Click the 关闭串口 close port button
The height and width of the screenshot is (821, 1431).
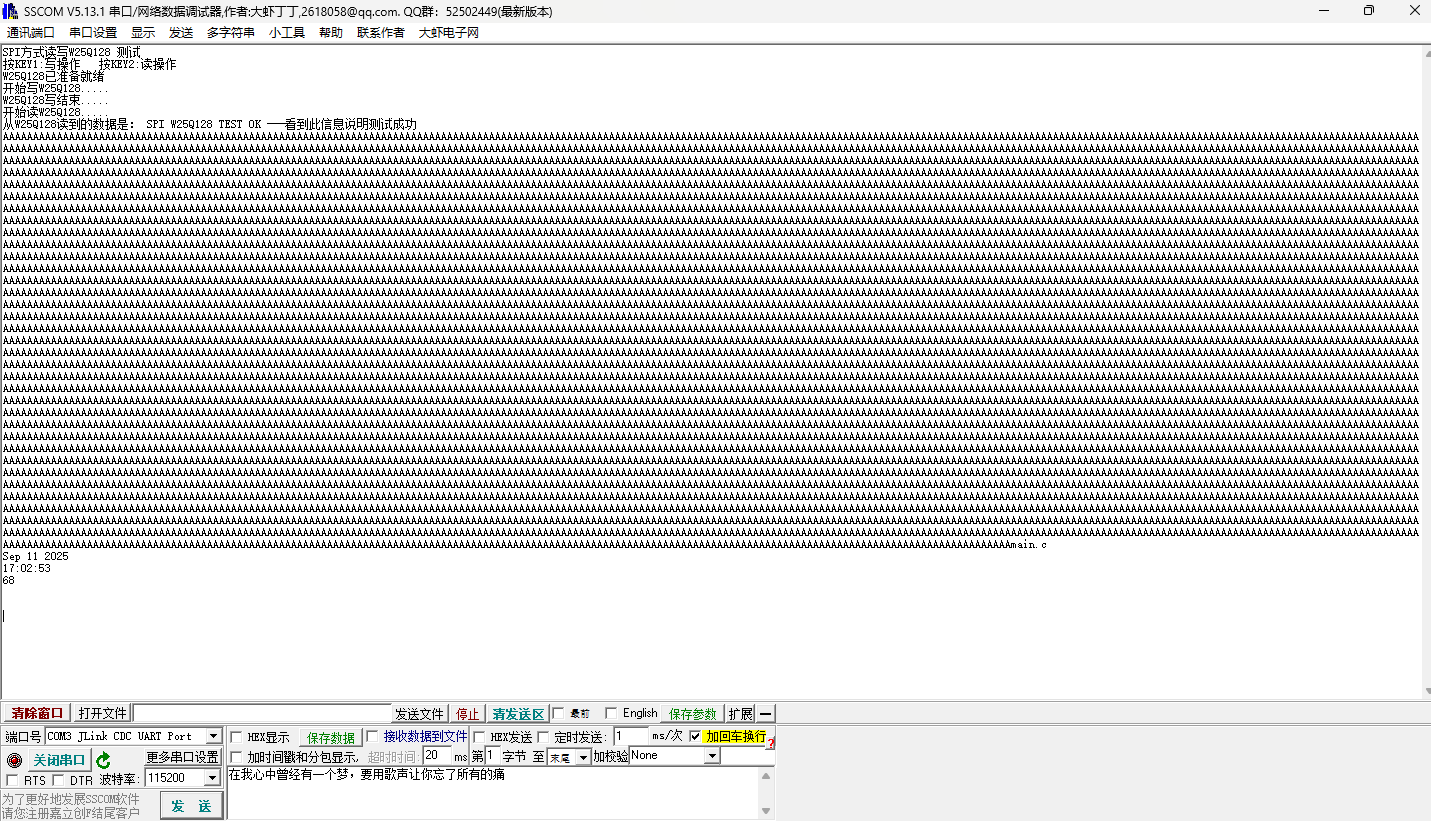coord(59,760)
